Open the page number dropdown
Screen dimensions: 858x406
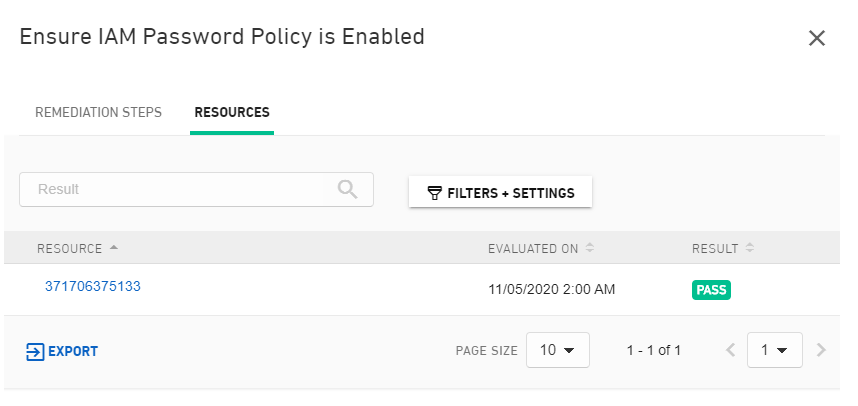tap(774, 350)
